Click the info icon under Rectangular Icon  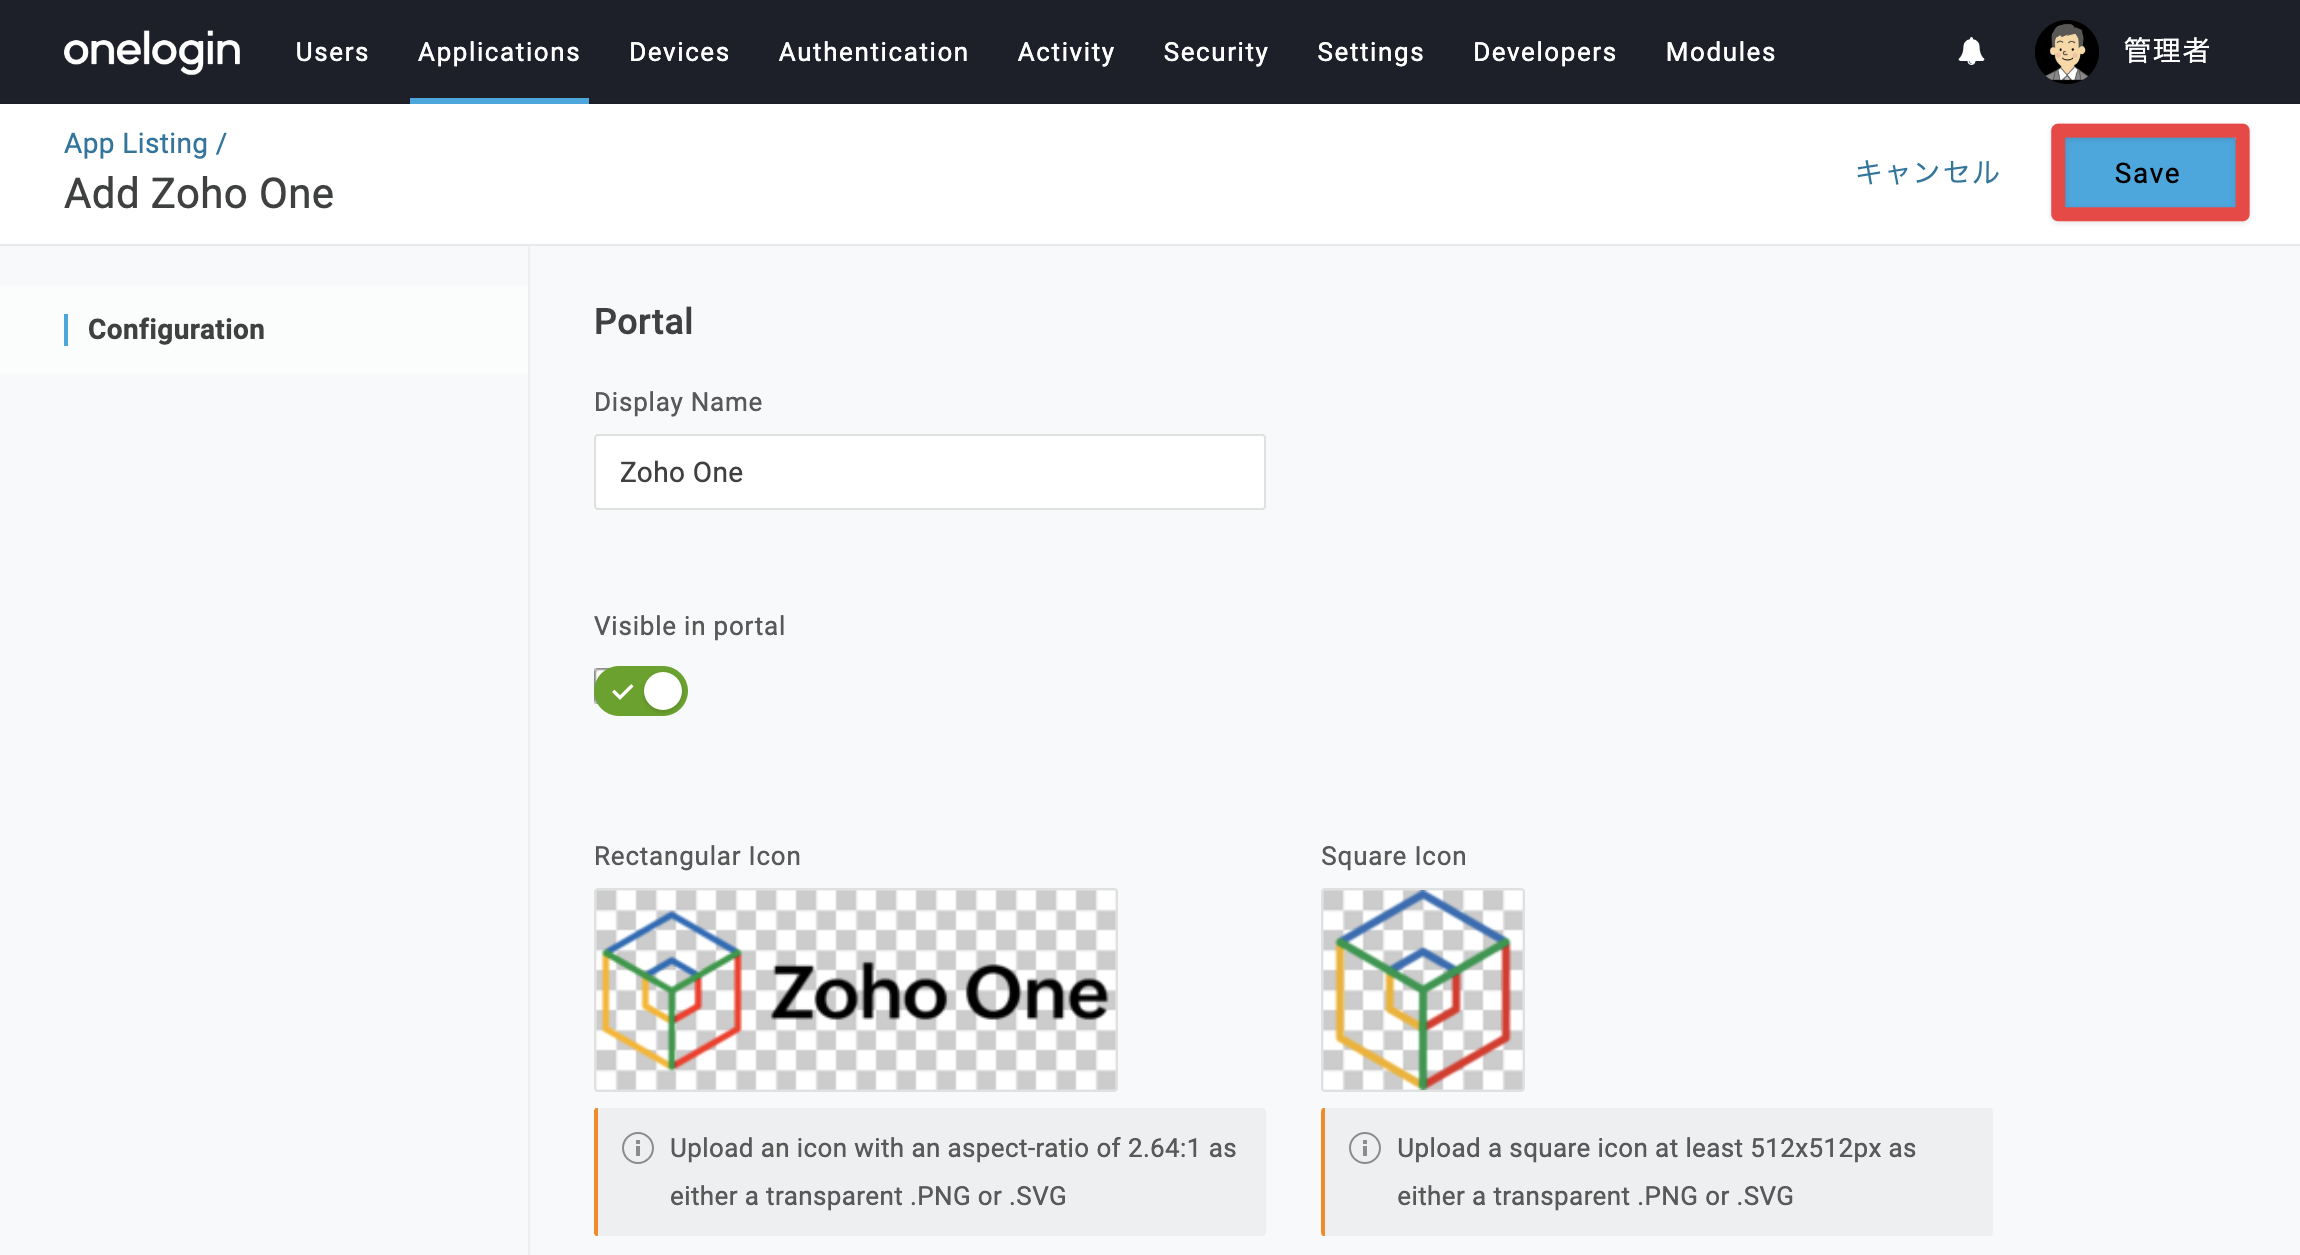[x=638, y=1148]
